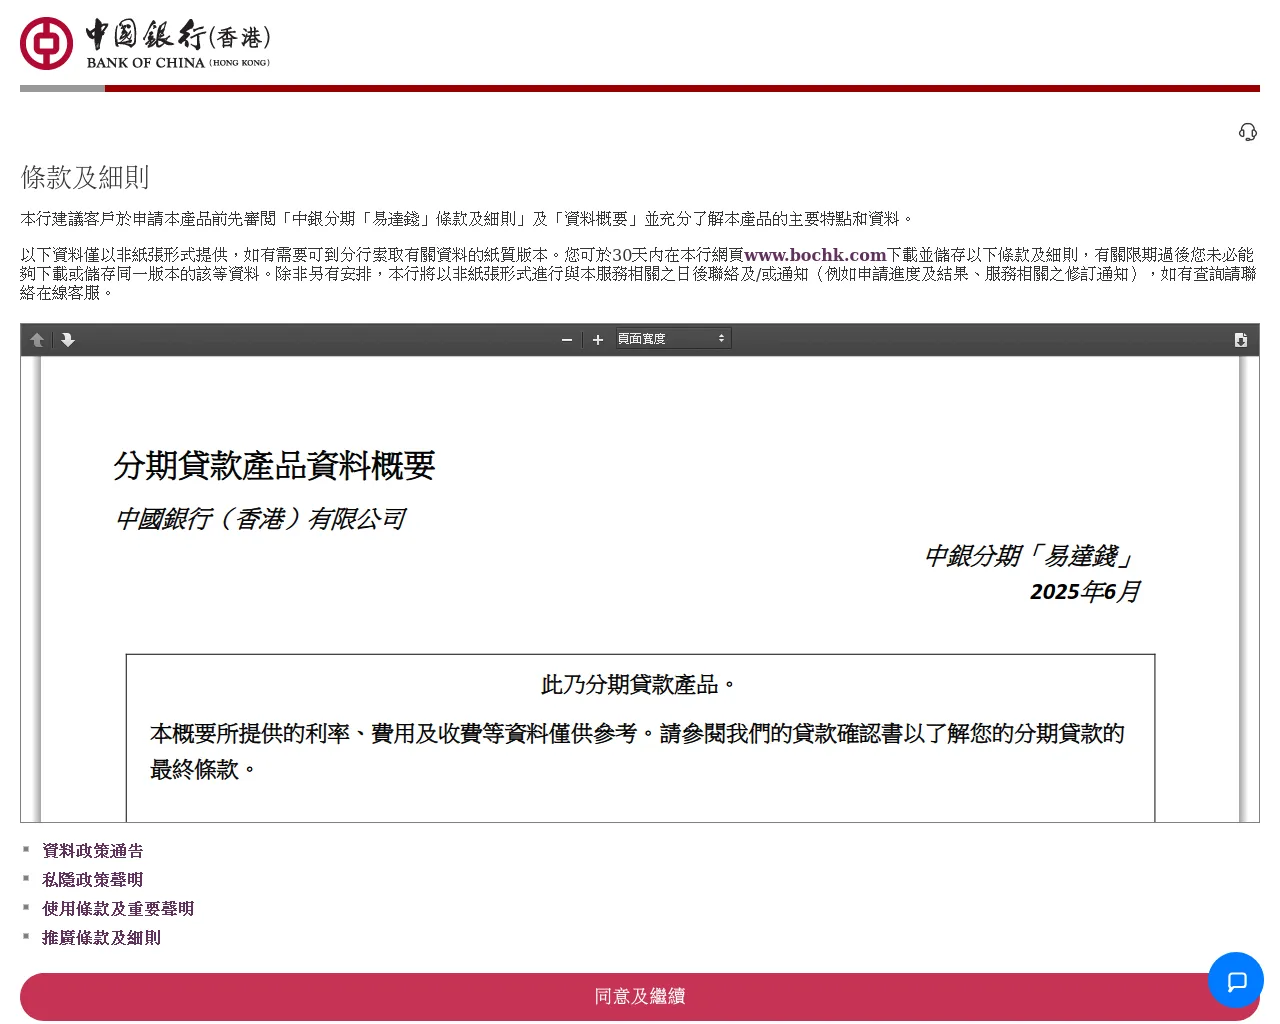Open the blue live chat bubble

click(x=1236, y=980)
